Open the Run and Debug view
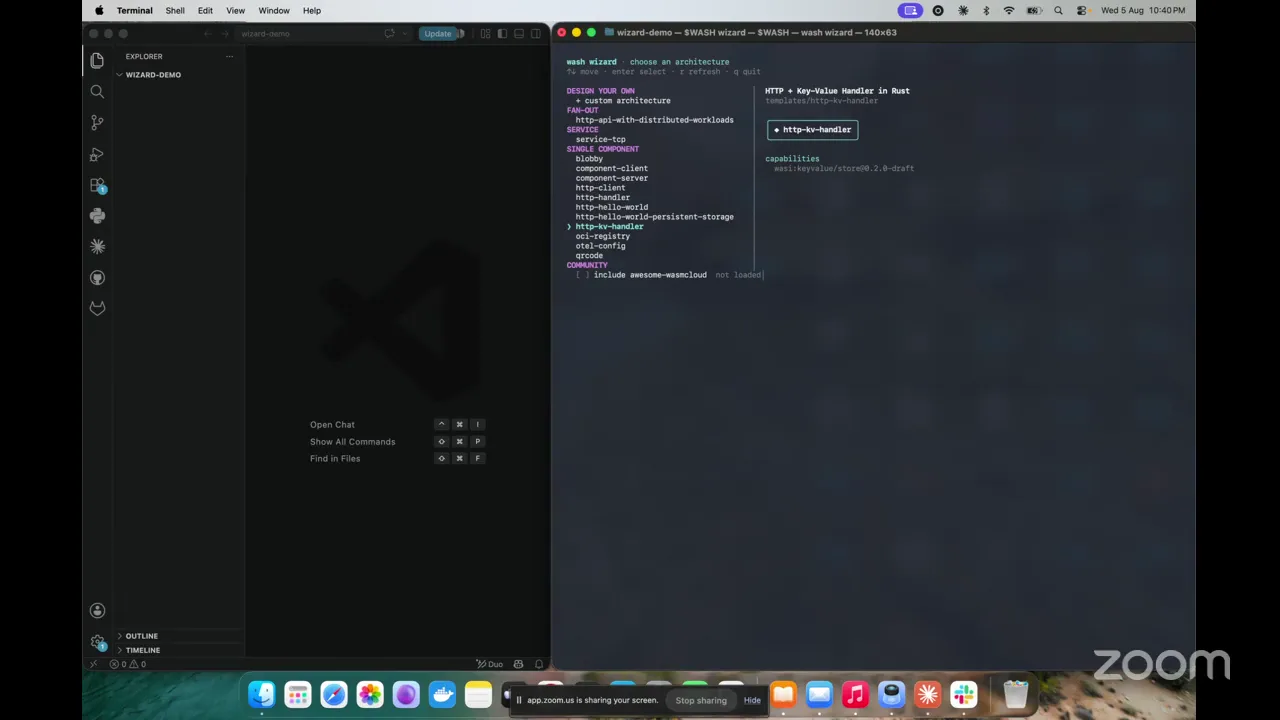The image size is (1280, 720). tap(97, 154)
